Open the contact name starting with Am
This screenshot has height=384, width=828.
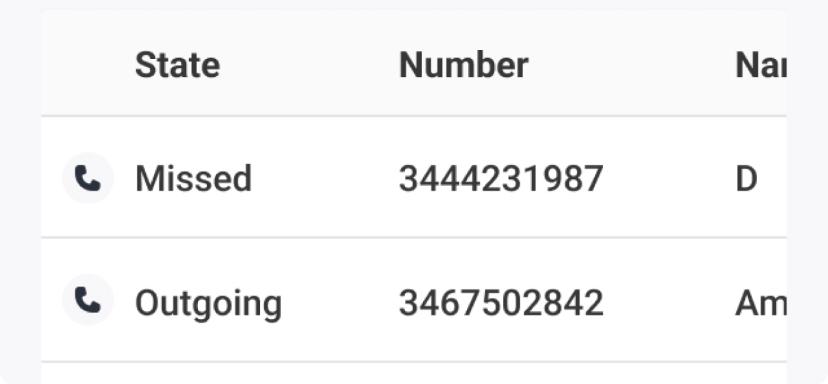761,303
